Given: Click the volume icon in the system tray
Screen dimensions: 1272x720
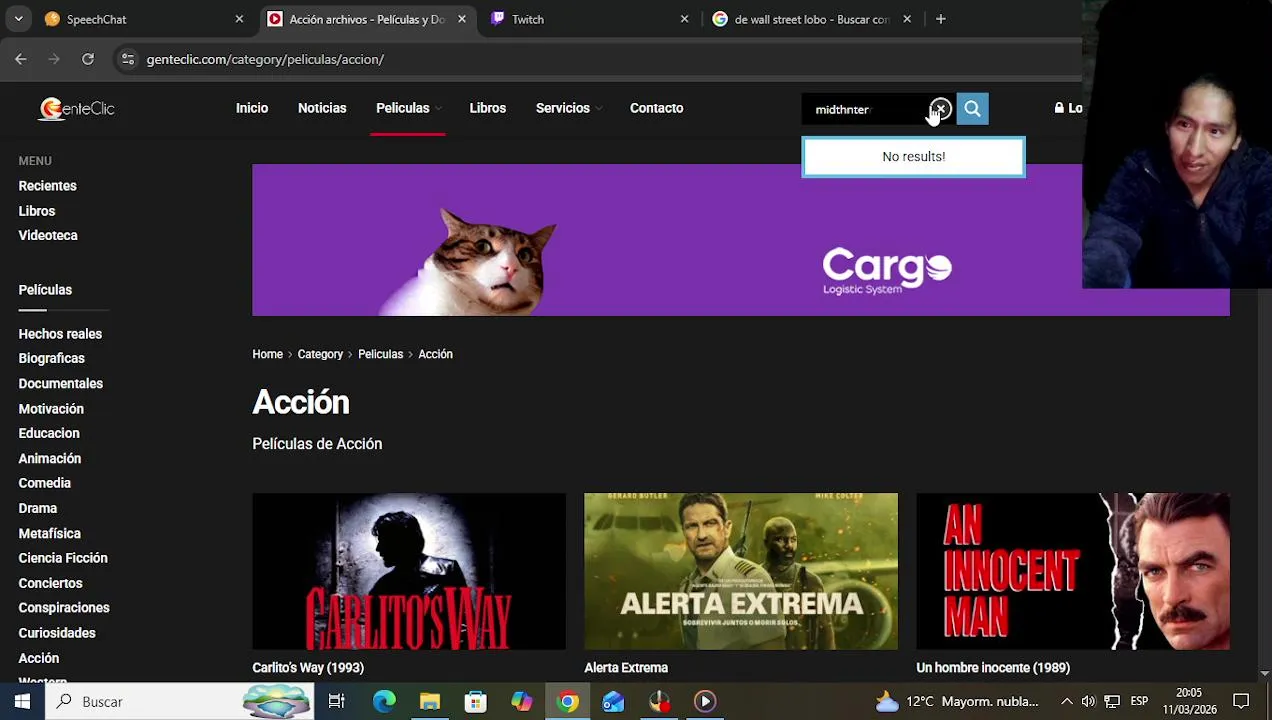Looking at the screenshot, I should coord(1088,701).
